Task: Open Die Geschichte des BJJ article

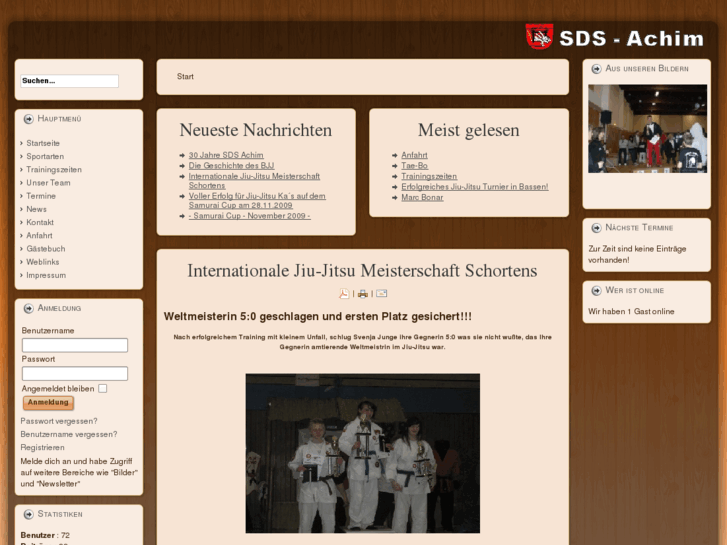Action: point(231,166)
